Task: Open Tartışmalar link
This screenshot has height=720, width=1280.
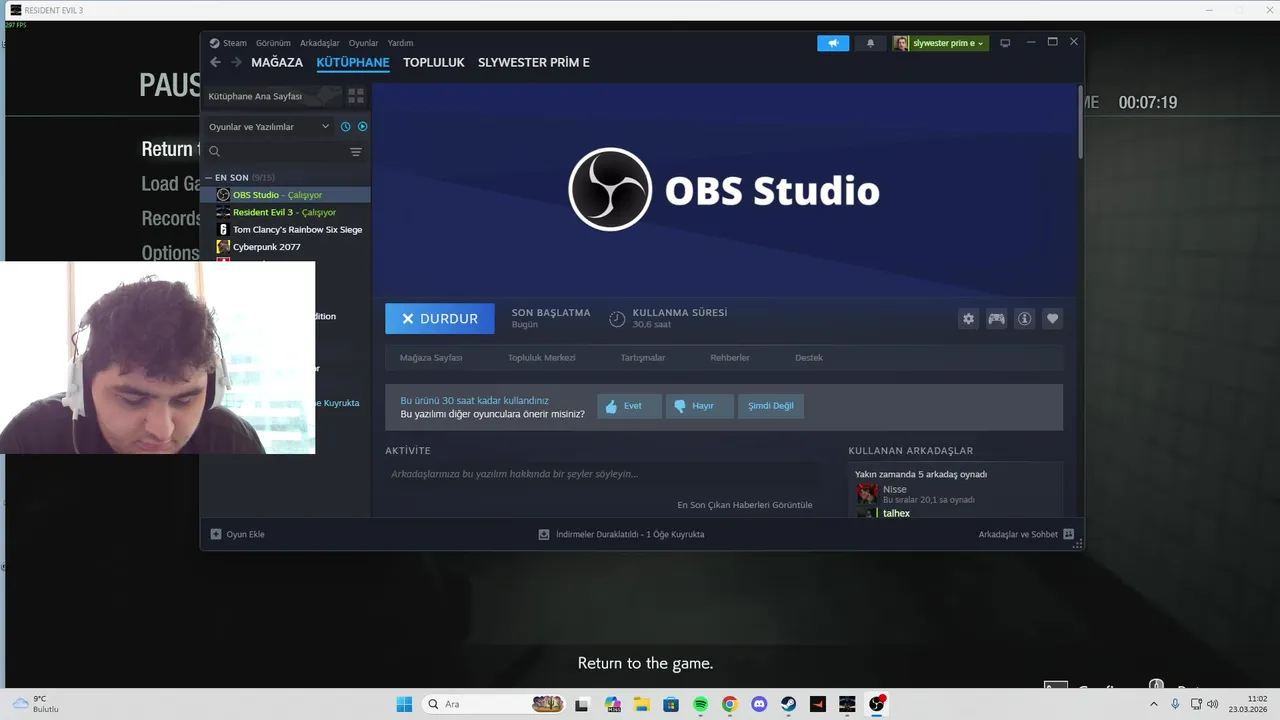Action: point(642,357)
